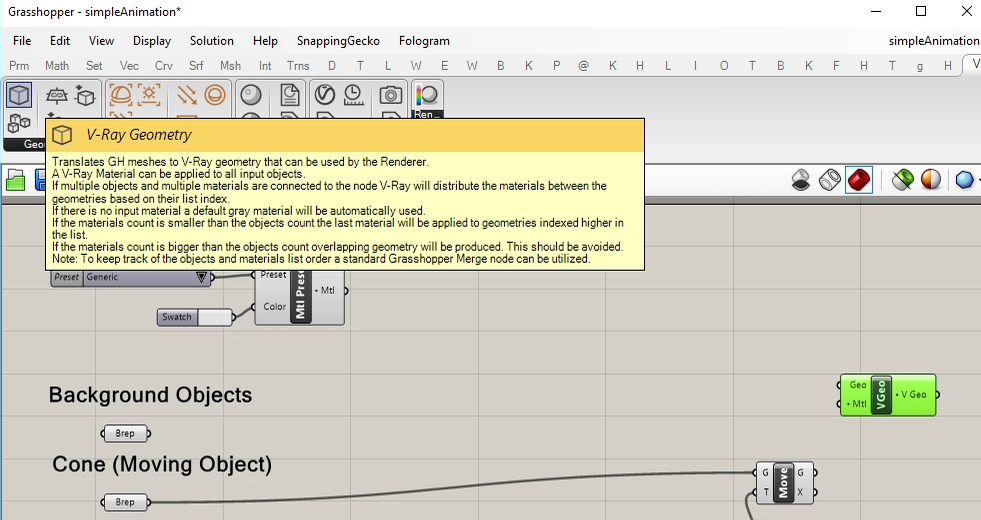Image resolution: width=981 pixels, height=520 pixels.
Task: Pick the V-Ray camera icon
Action: tap(391, 95)
